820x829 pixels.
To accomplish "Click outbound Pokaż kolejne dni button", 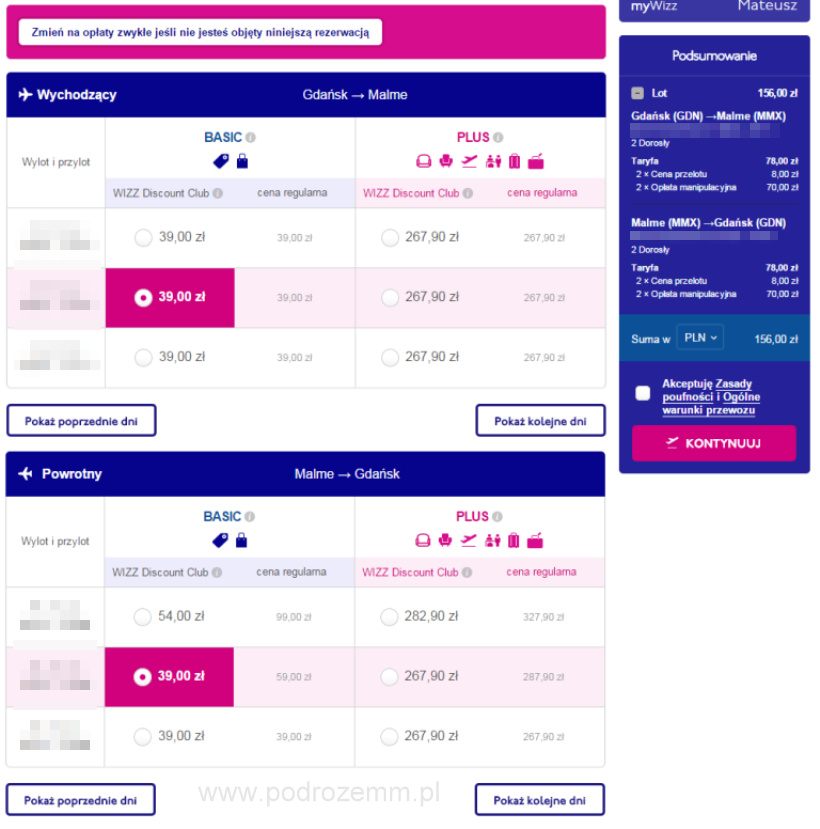I will (540, 421).
